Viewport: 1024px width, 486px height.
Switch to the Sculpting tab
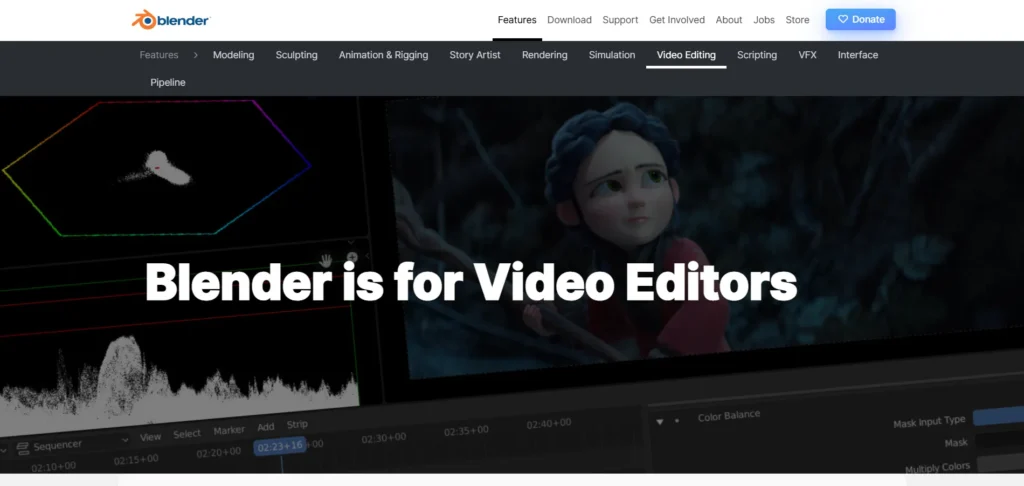point(296,55)
